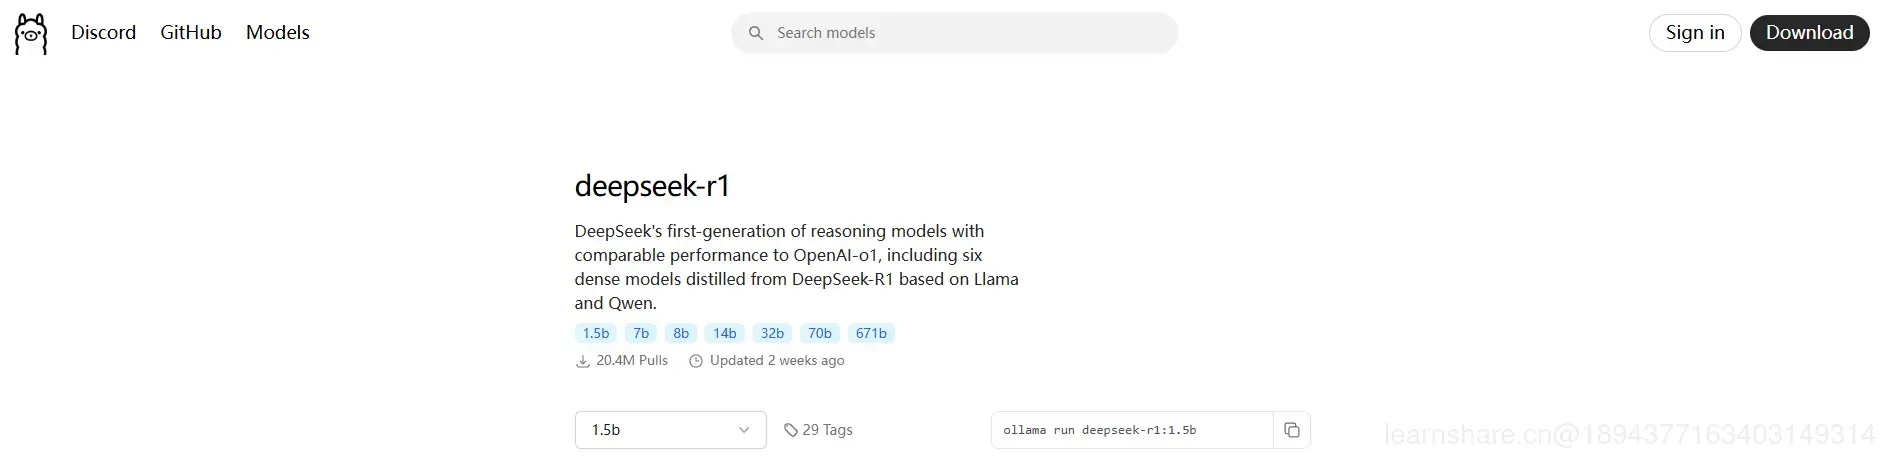Image resolution: width=1888 pixels, height=463 pixels.
Task: Click the search magnifier icon
Action: 756,33
